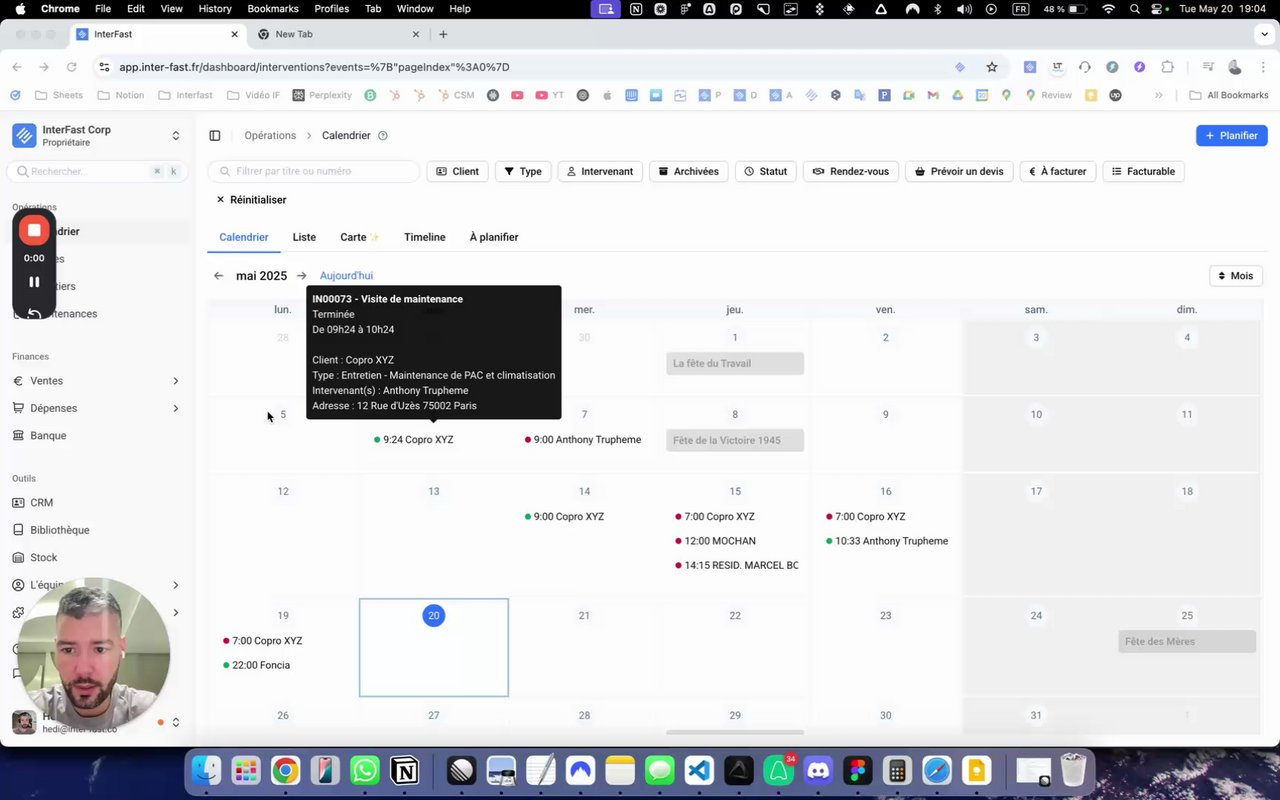The height and width of the screenshot is (800, 1280).
Task: Go to next month arrow
Action: (301, 276)
